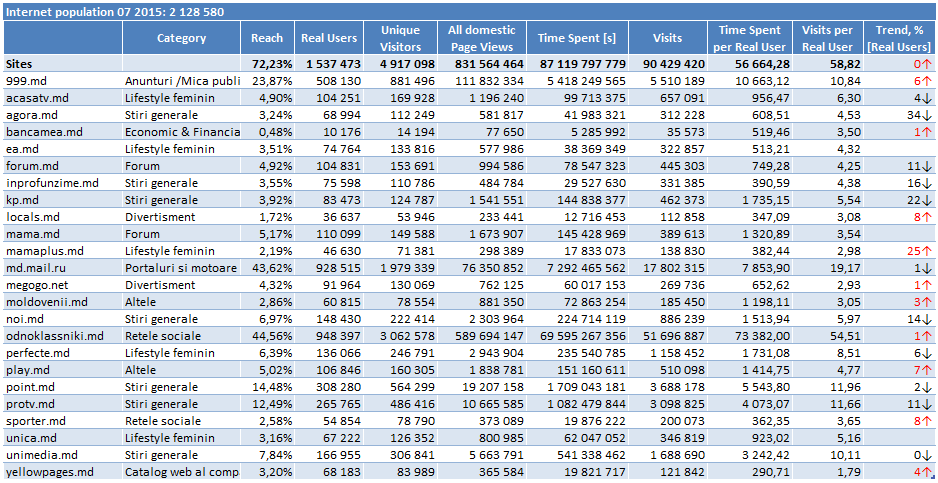Image resolution: width=938 pixels, height=483 pixels.
Task: Click the 831 564 464 total page views cell
Action: (x=482, y=64)
